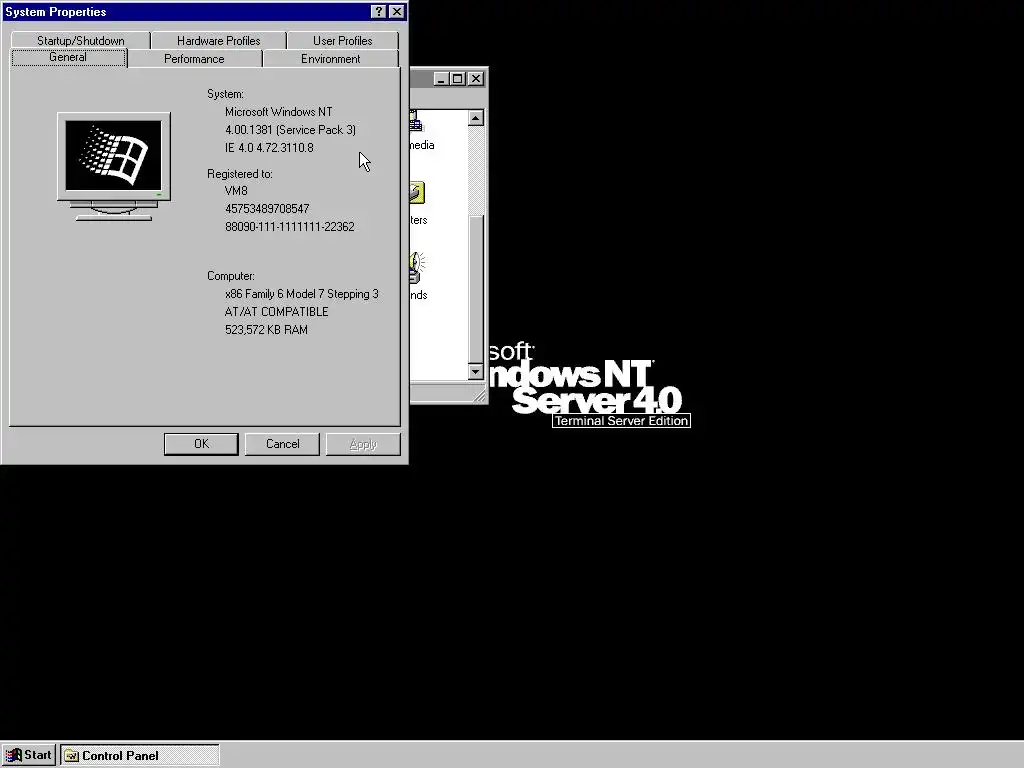This screenshot has width=1024, height=768.
Task: Confirm with the OK button
Action: pos(201,444)
